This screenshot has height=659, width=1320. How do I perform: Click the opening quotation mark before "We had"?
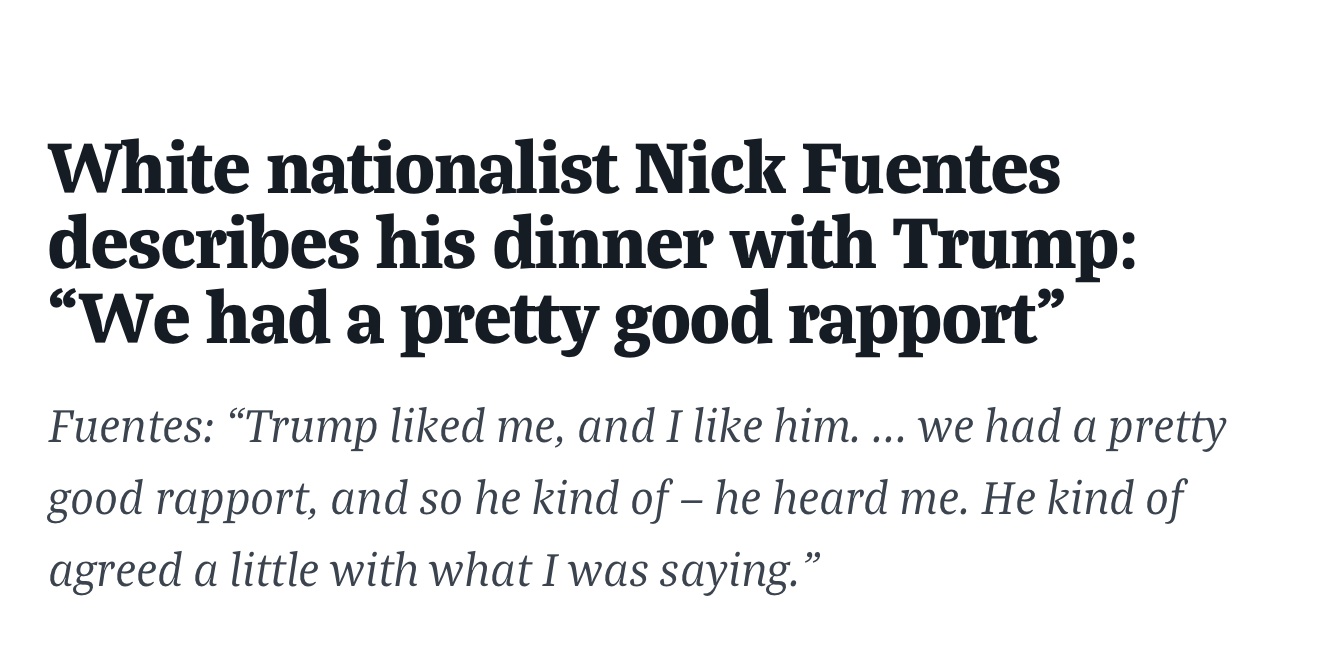coord(64,305)
